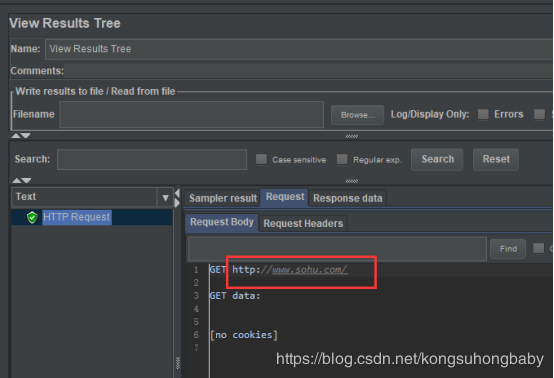554x378 pixels.
Task: Open the Request Headers sub-tab
Action: [303, 224]
